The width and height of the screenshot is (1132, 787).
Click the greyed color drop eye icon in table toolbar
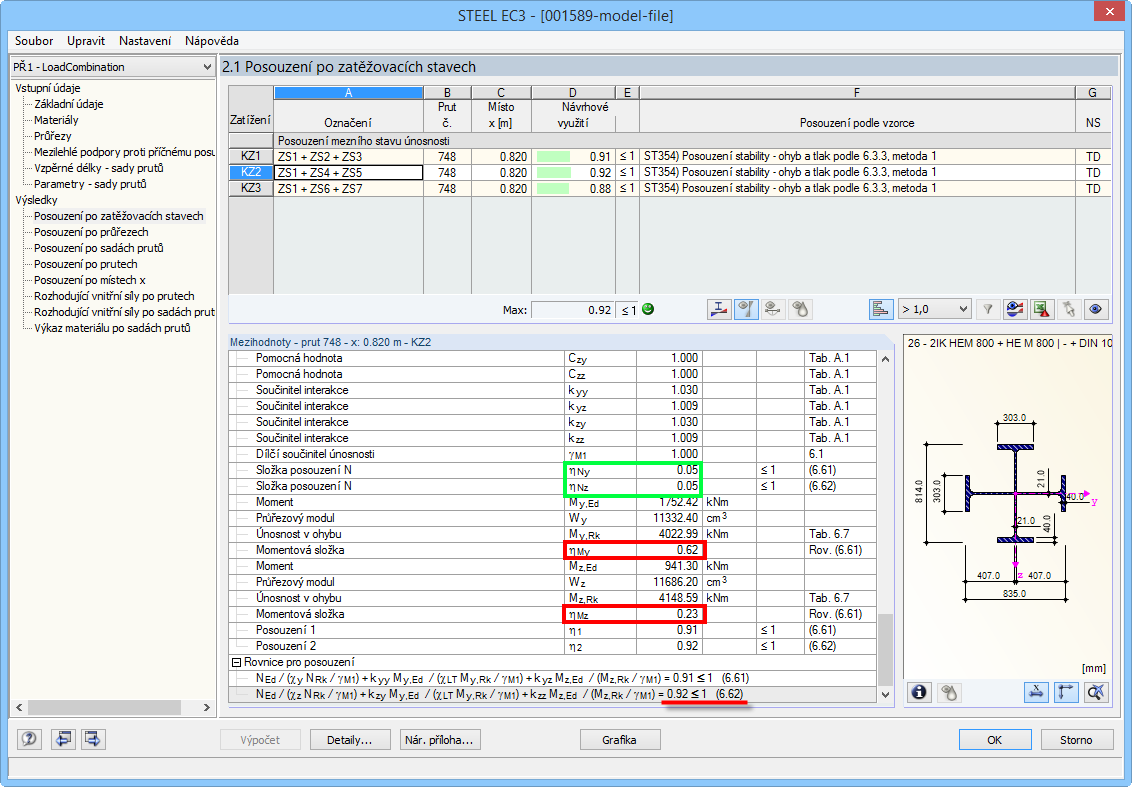[799, 310]
